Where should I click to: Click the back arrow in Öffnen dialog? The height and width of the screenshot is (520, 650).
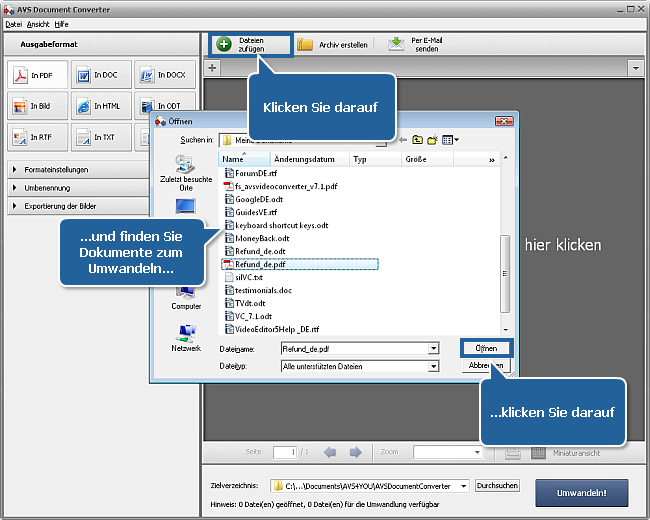tap(403, 140)
